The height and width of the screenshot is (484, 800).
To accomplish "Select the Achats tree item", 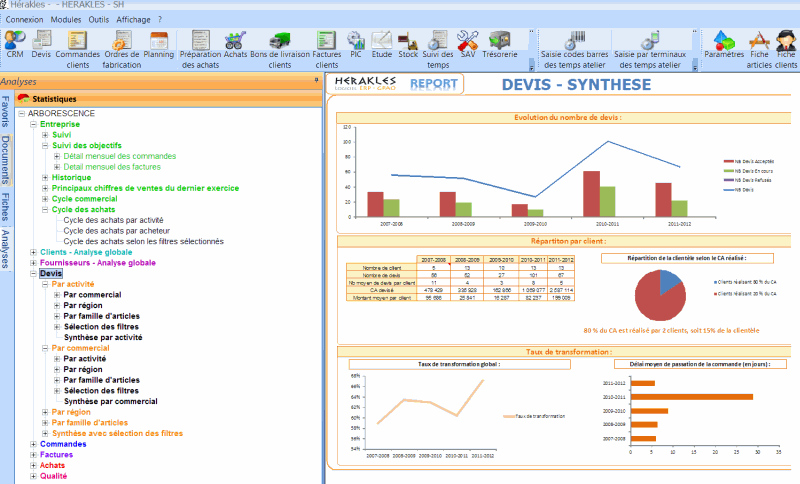I will [52, 465].
